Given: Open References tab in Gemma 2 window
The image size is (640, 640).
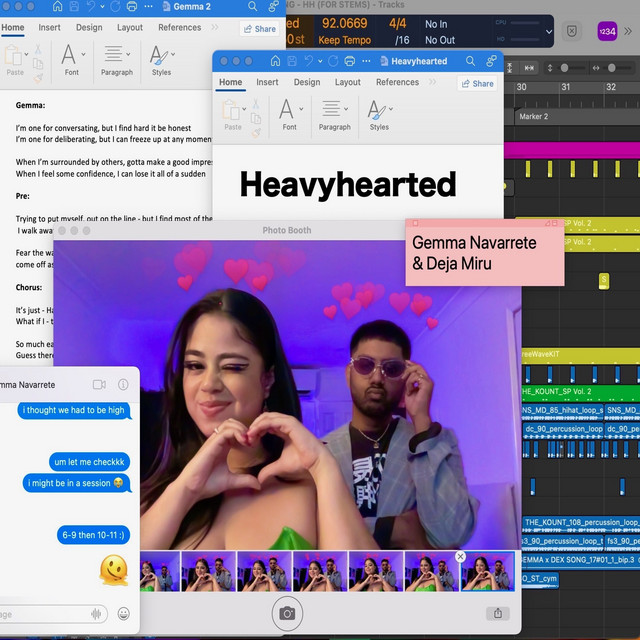Looking at the screenshot, I should point(180,27).
